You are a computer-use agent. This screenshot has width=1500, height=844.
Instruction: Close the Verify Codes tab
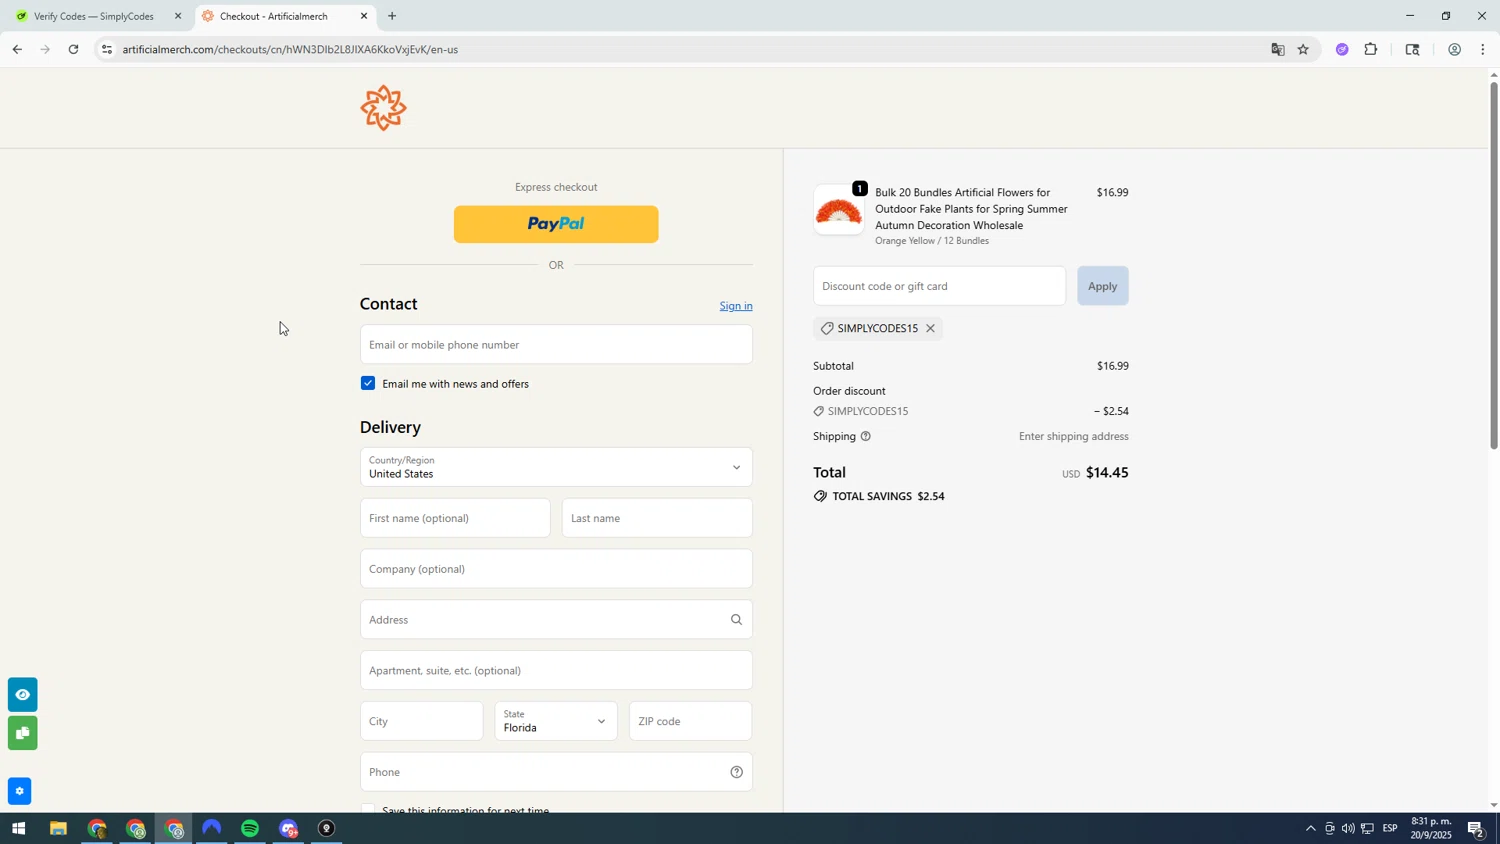pyautogui.click(x=178, y=16)
